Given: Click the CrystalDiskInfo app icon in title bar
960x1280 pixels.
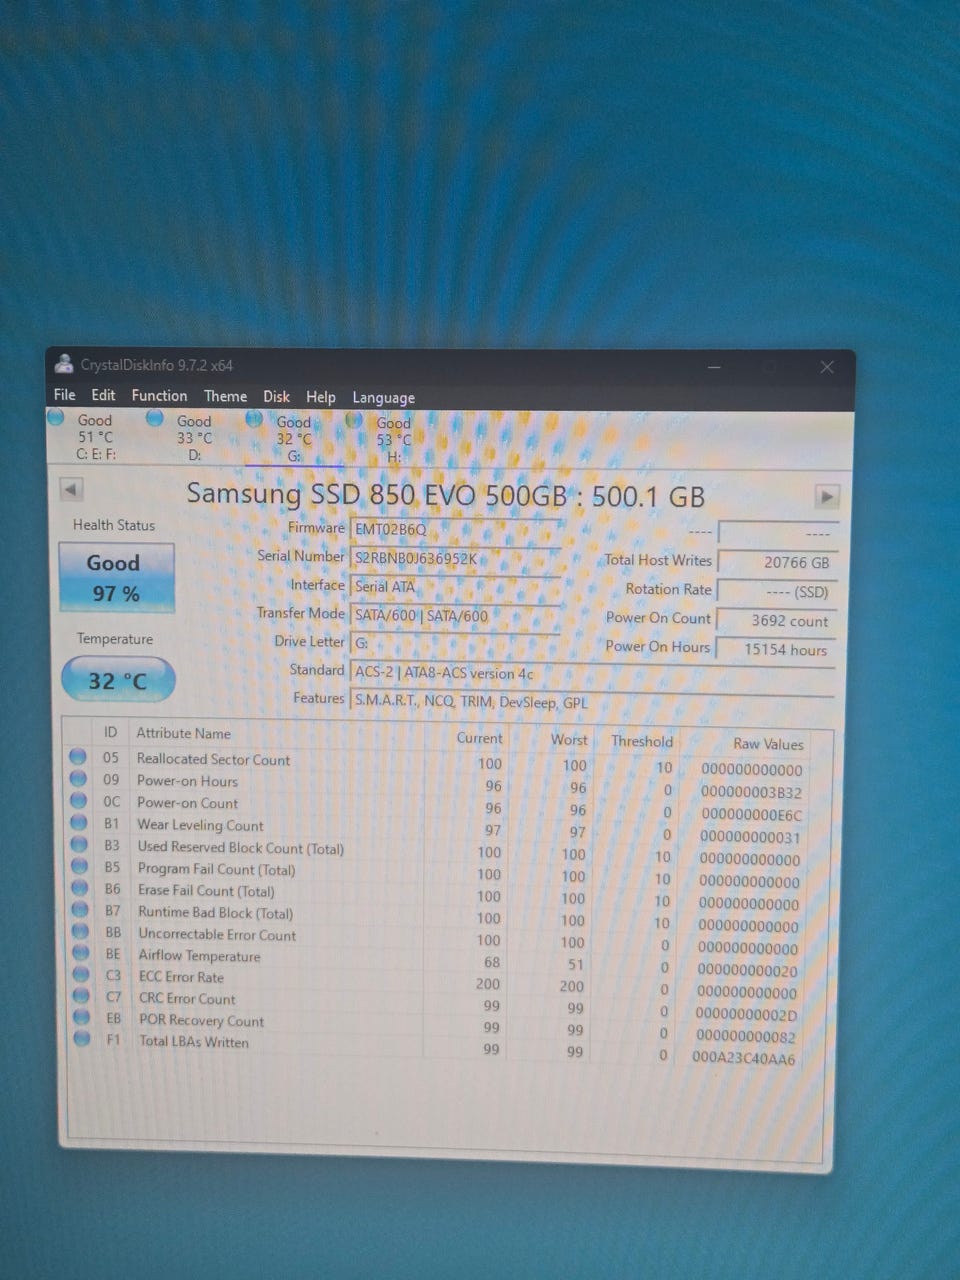Looking at the screenshot, I should (64, 364).
